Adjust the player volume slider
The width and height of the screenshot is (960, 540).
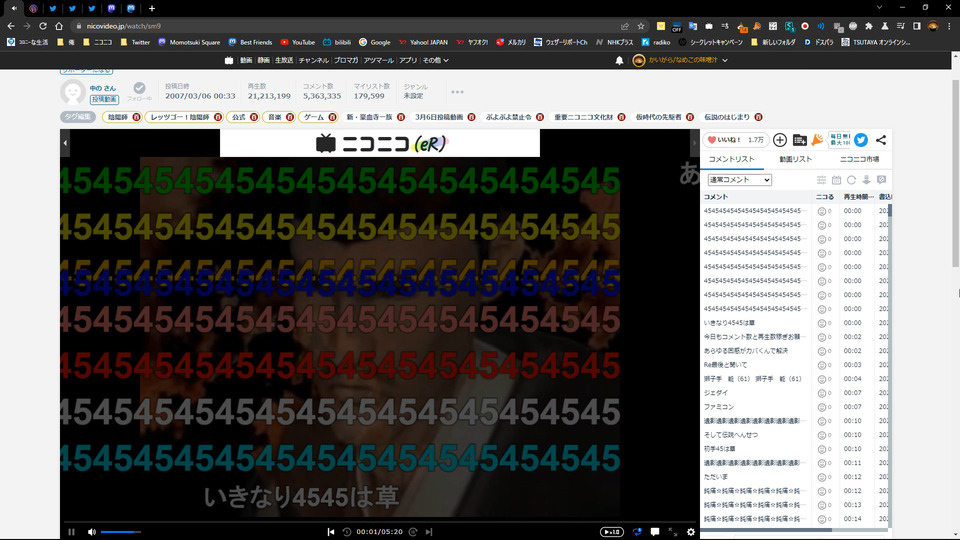click(121, 532)
